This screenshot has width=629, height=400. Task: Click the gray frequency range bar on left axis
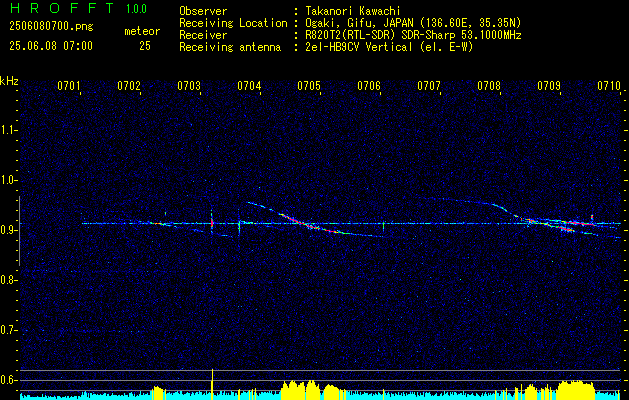[x=19, y=231]
